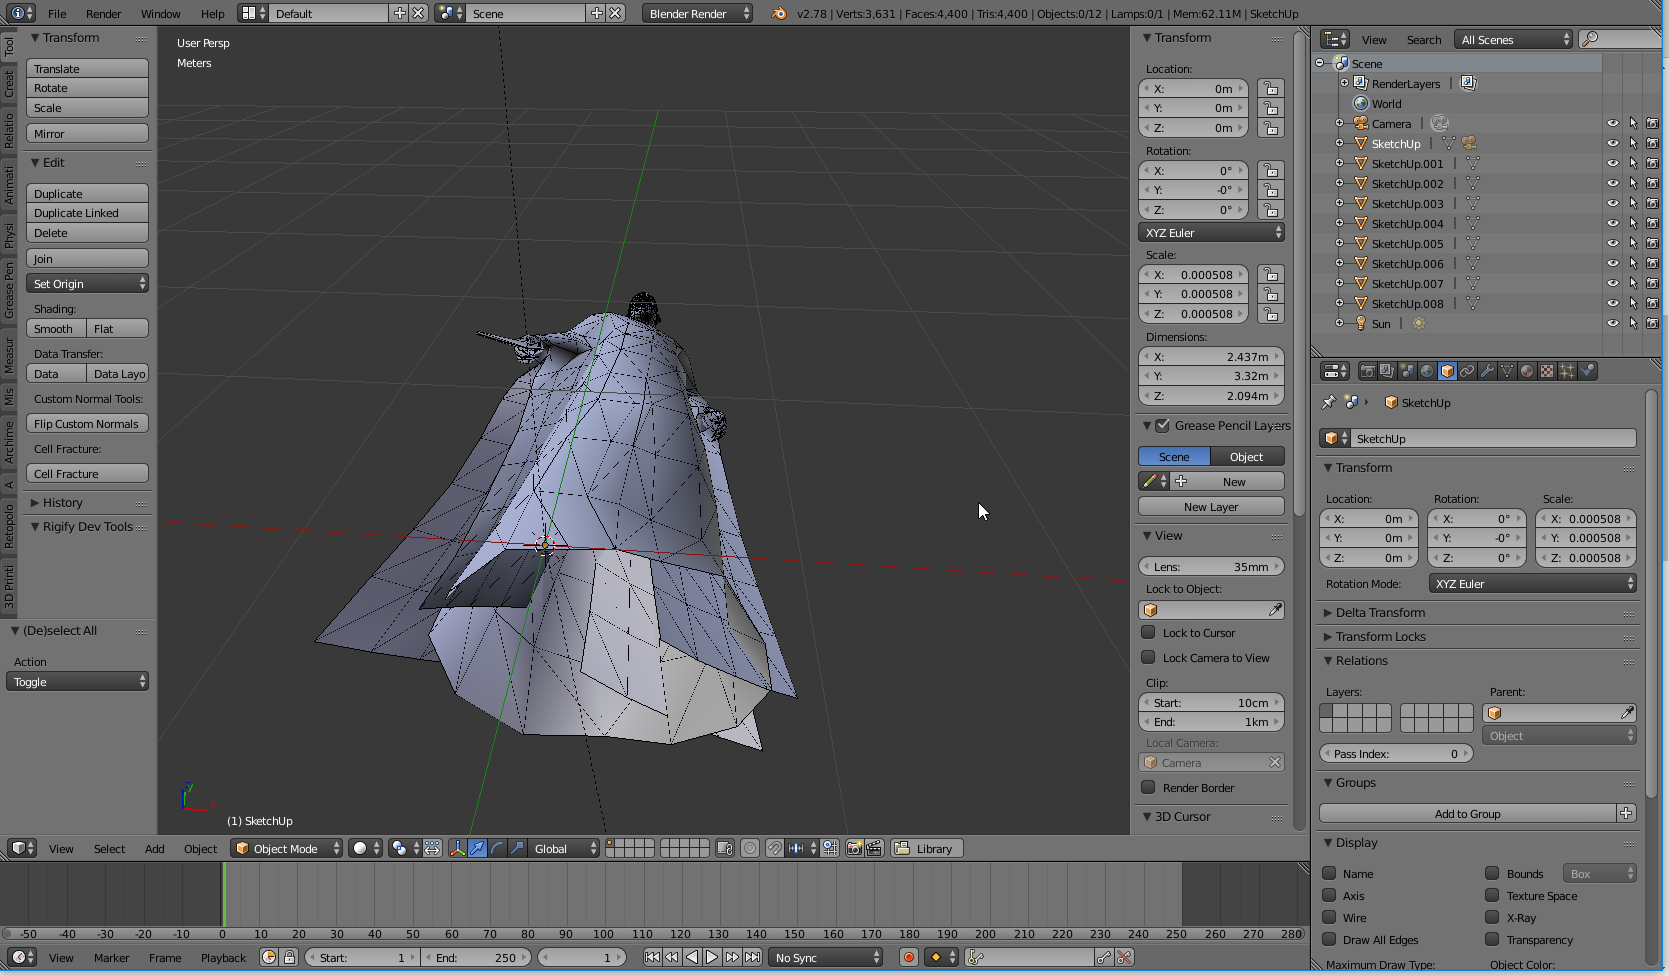Toggle proportional editing circle icon
Screen dimensions: 1669x976
[750, 848]
